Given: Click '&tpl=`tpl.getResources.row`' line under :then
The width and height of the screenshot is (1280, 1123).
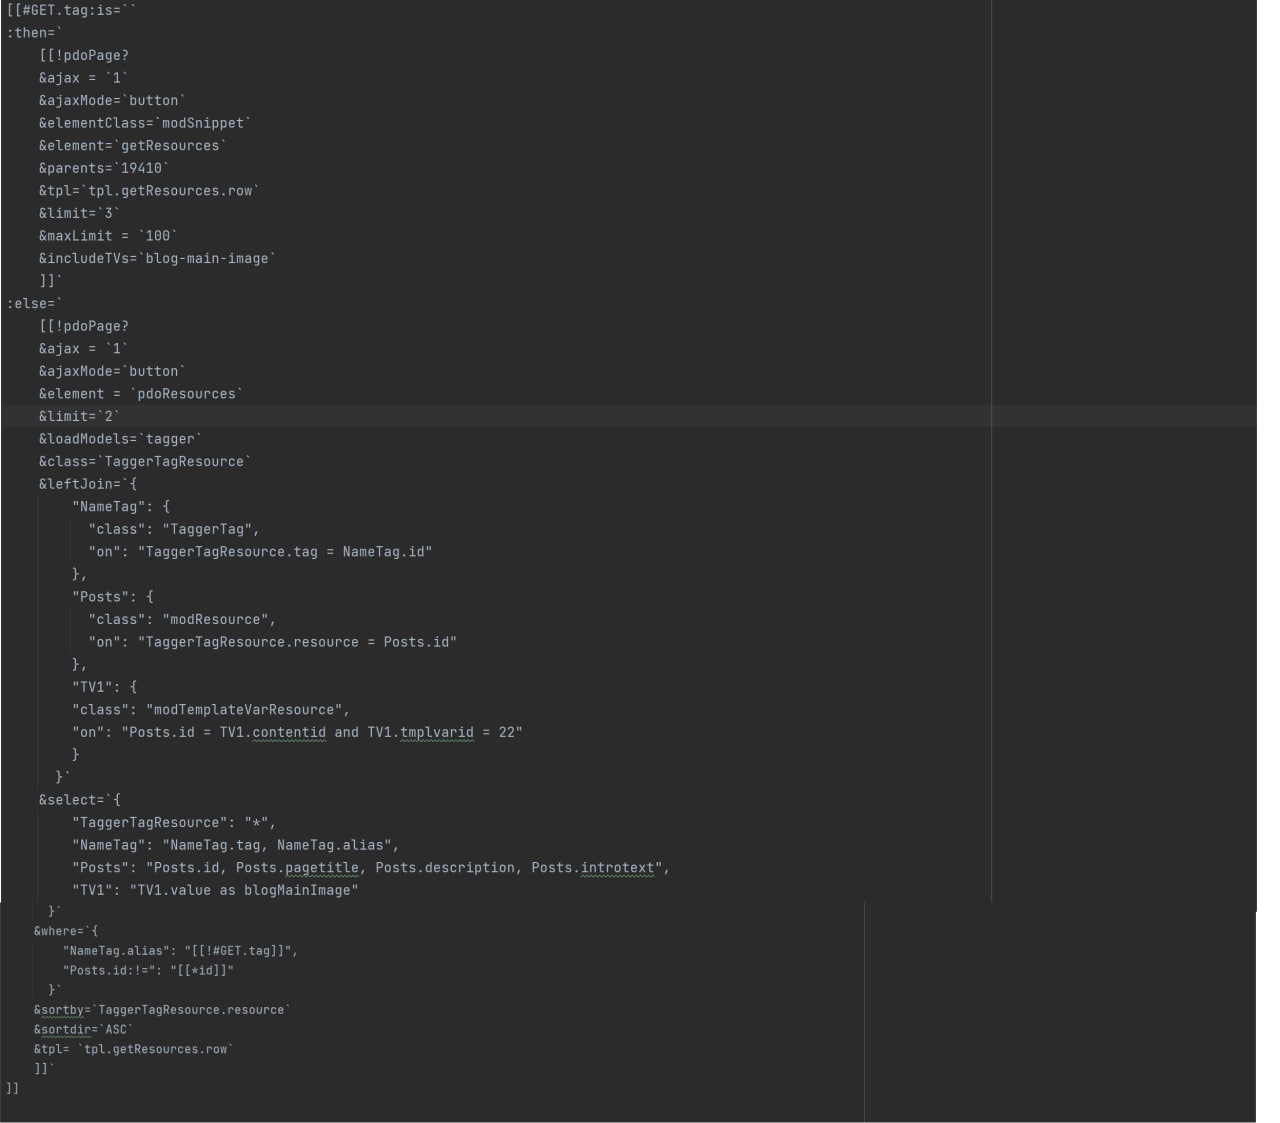Looking at the screenshot, I should tap(149, 191).
